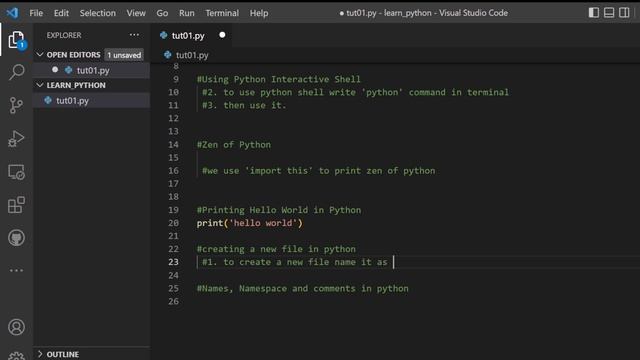
Task: Open the Explorer view in activity bar
Action: tap(16, 40)
